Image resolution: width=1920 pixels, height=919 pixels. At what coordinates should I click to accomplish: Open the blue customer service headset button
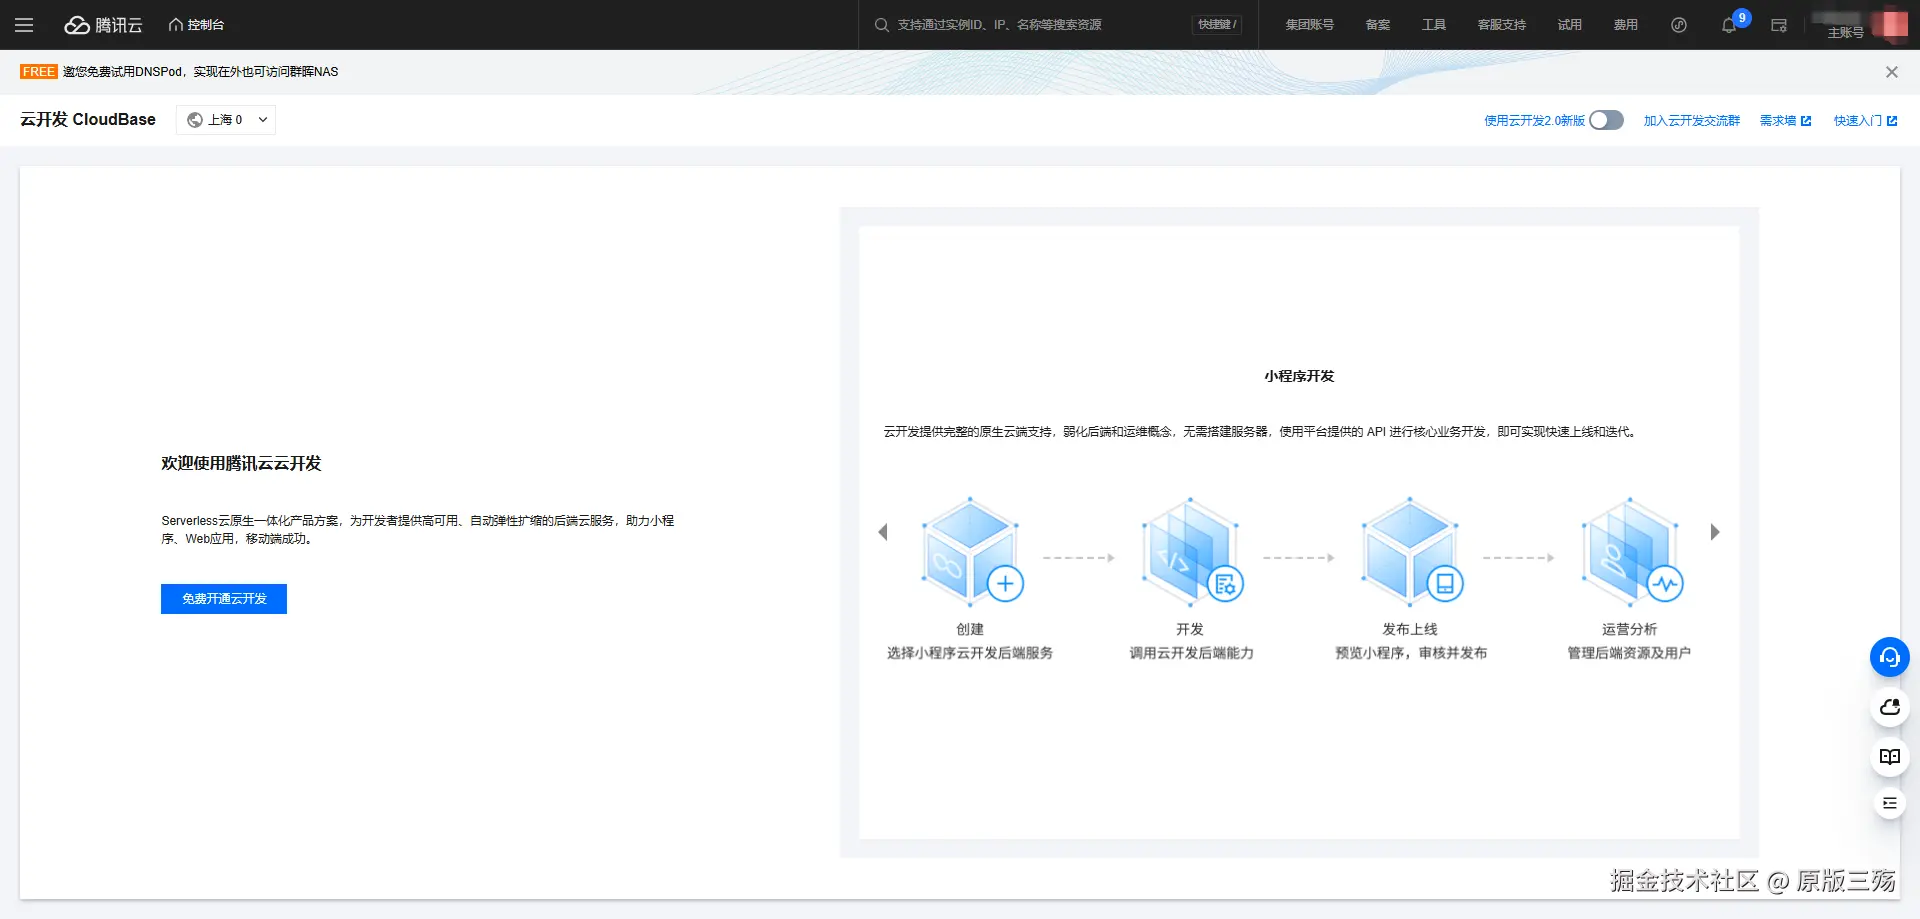pyautogui.click(x=1890, y=657)
